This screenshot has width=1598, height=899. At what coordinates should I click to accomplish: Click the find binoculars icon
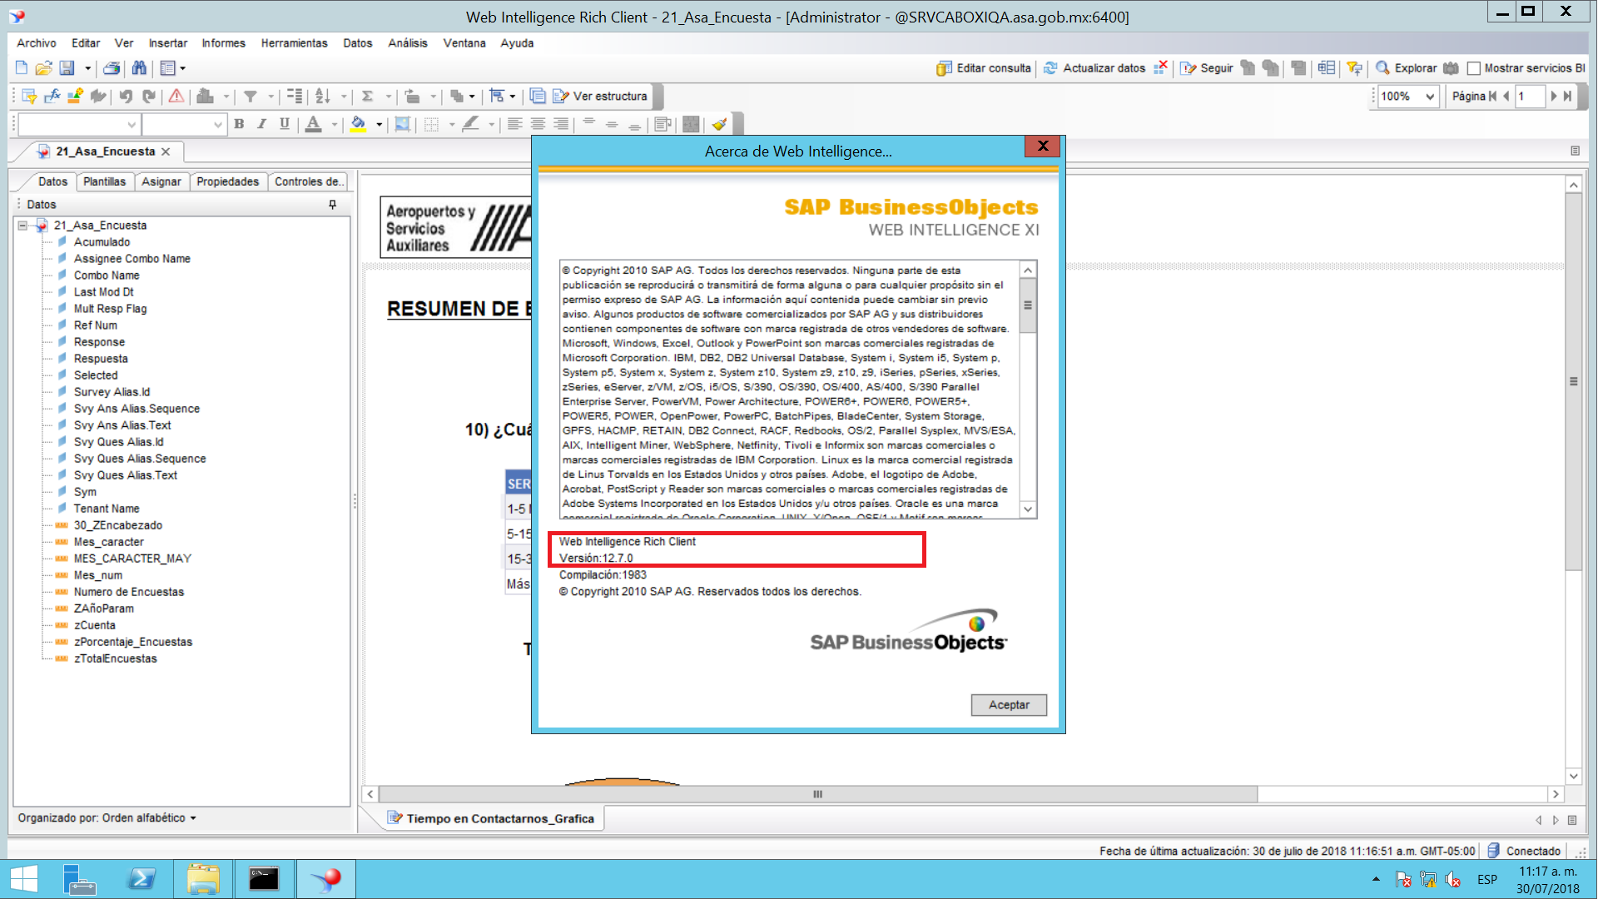coord(139,68)
